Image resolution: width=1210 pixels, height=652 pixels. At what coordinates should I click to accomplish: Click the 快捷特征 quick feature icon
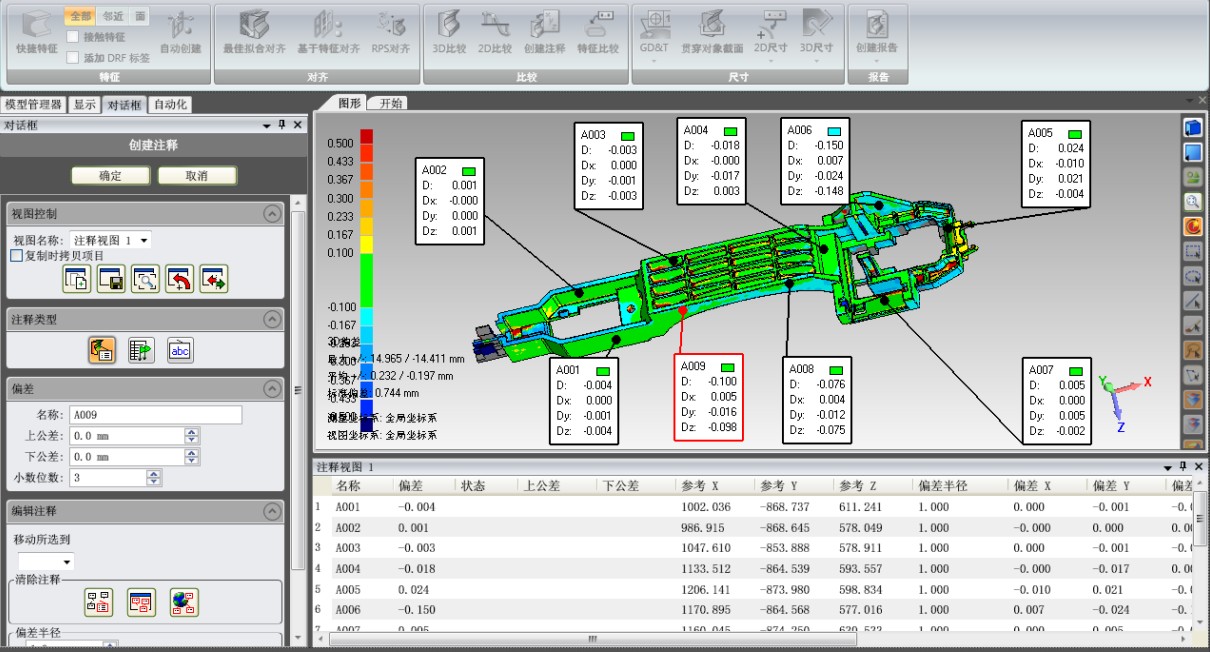tap(36, 31)
